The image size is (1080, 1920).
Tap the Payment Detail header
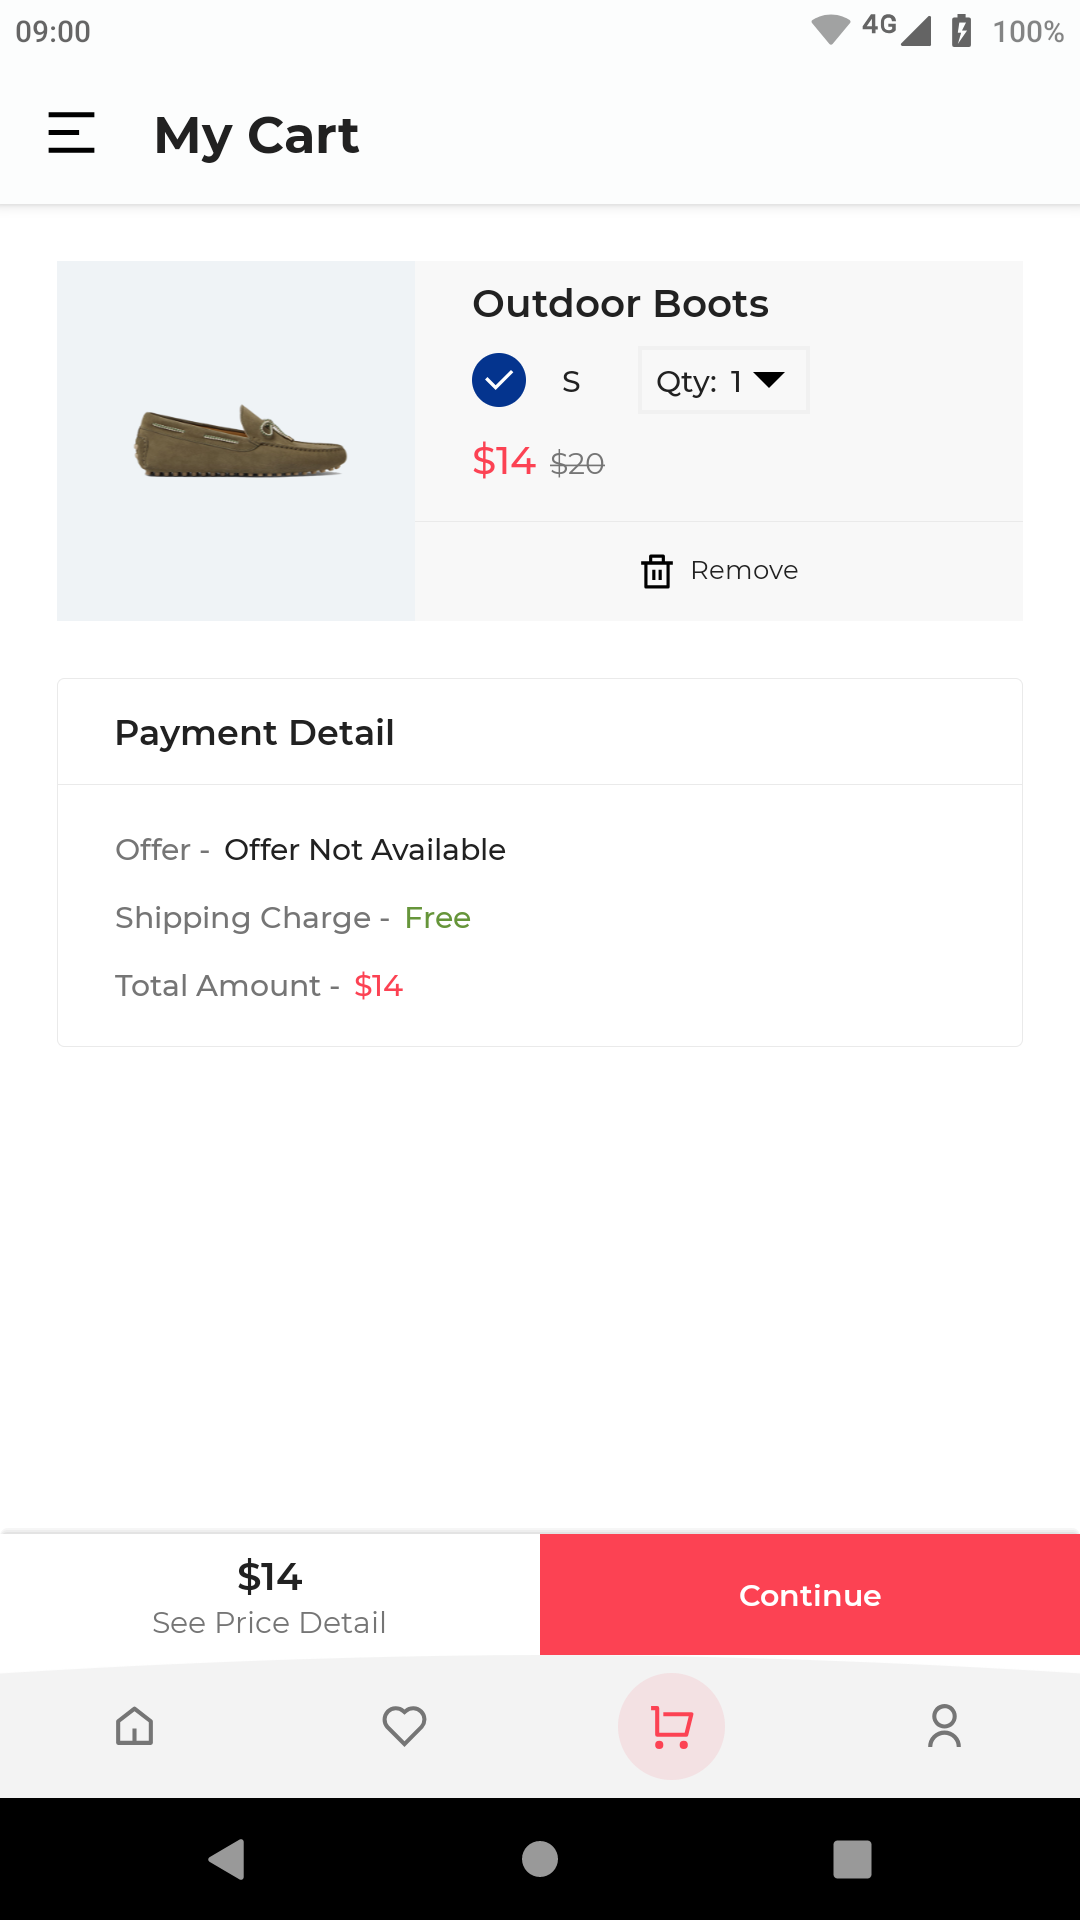click(255, 733)
